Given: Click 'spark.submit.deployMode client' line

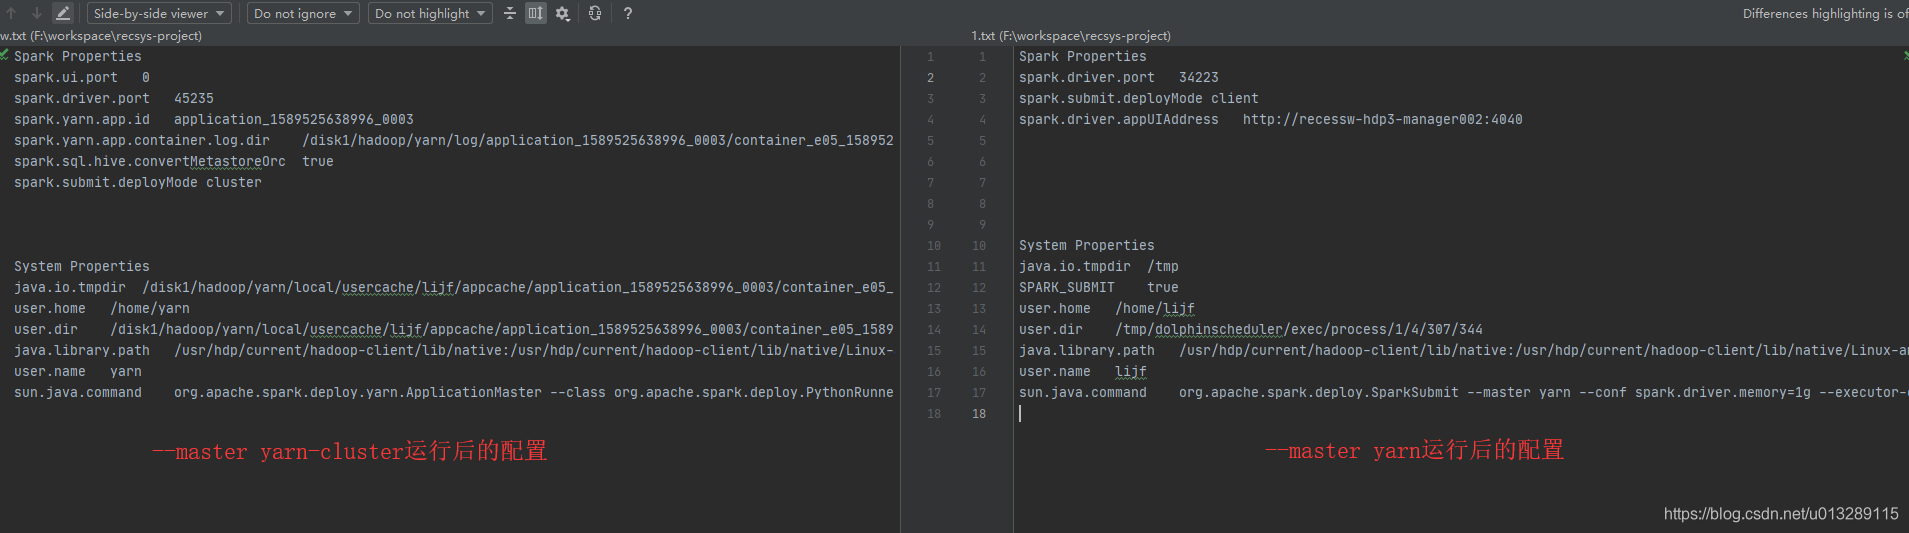Looking at the screenshot, I should point(1139,98).
